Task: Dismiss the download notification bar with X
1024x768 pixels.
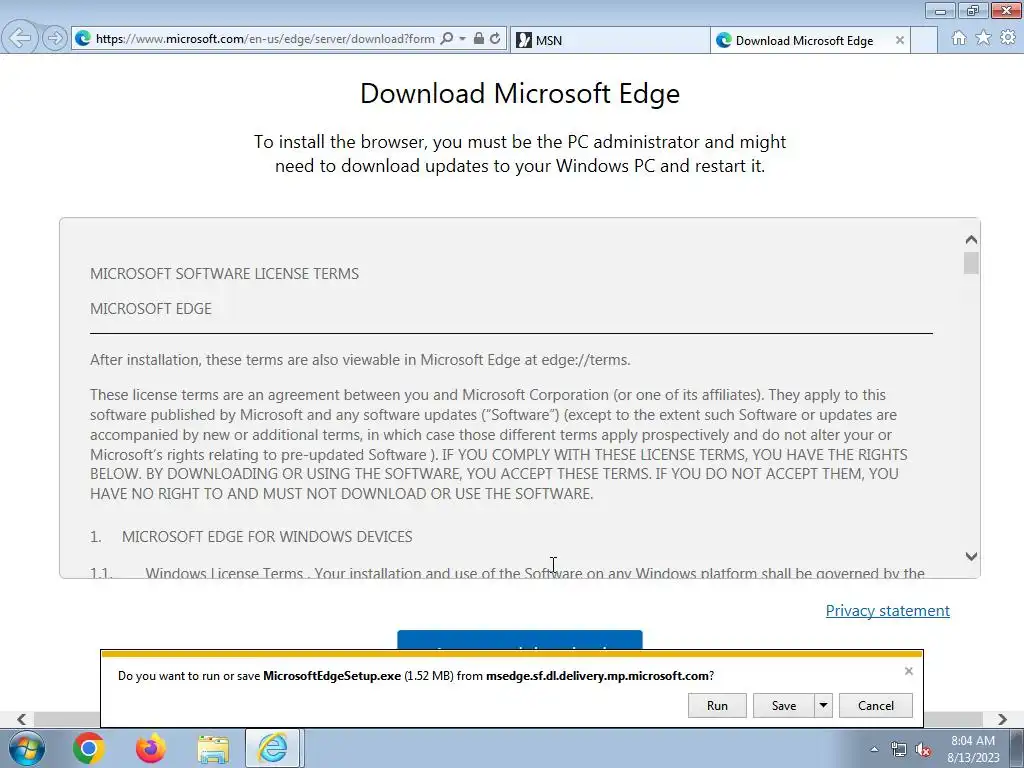Action: [x=908, y=671]
